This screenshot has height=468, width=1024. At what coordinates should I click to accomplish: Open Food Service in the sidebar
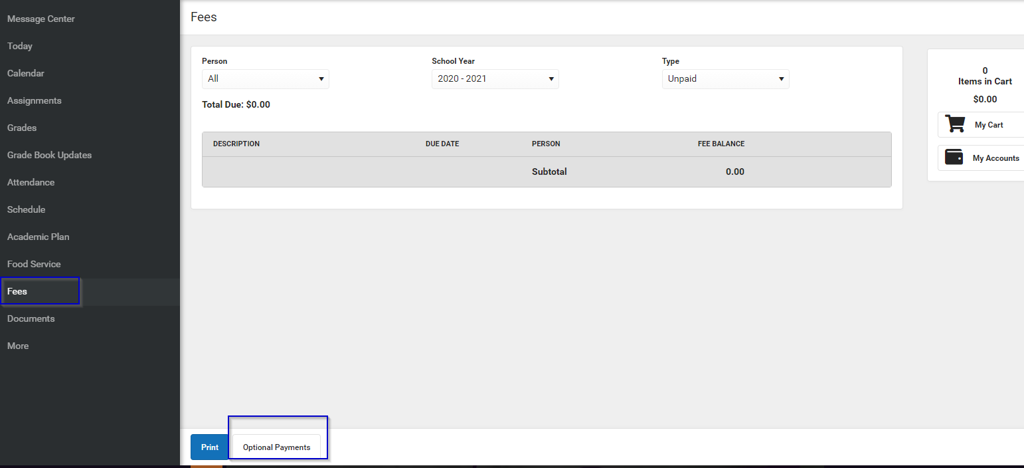coord(34,264)
